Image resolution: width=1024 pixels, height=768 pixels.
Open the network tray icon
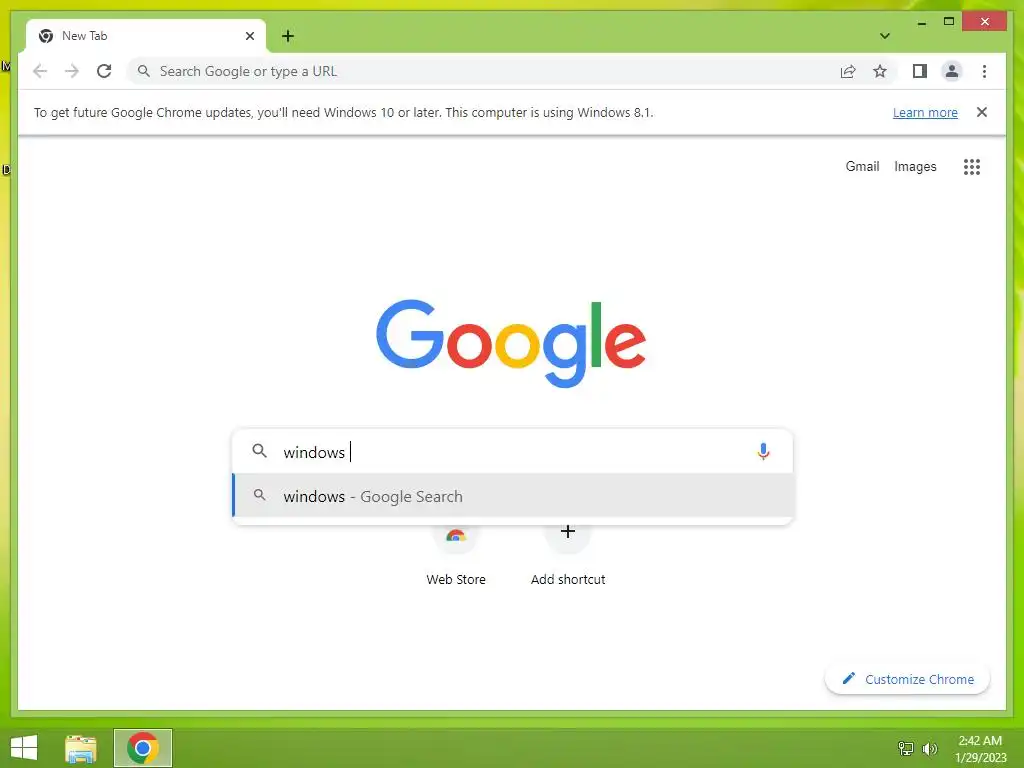tap(906, 748)
